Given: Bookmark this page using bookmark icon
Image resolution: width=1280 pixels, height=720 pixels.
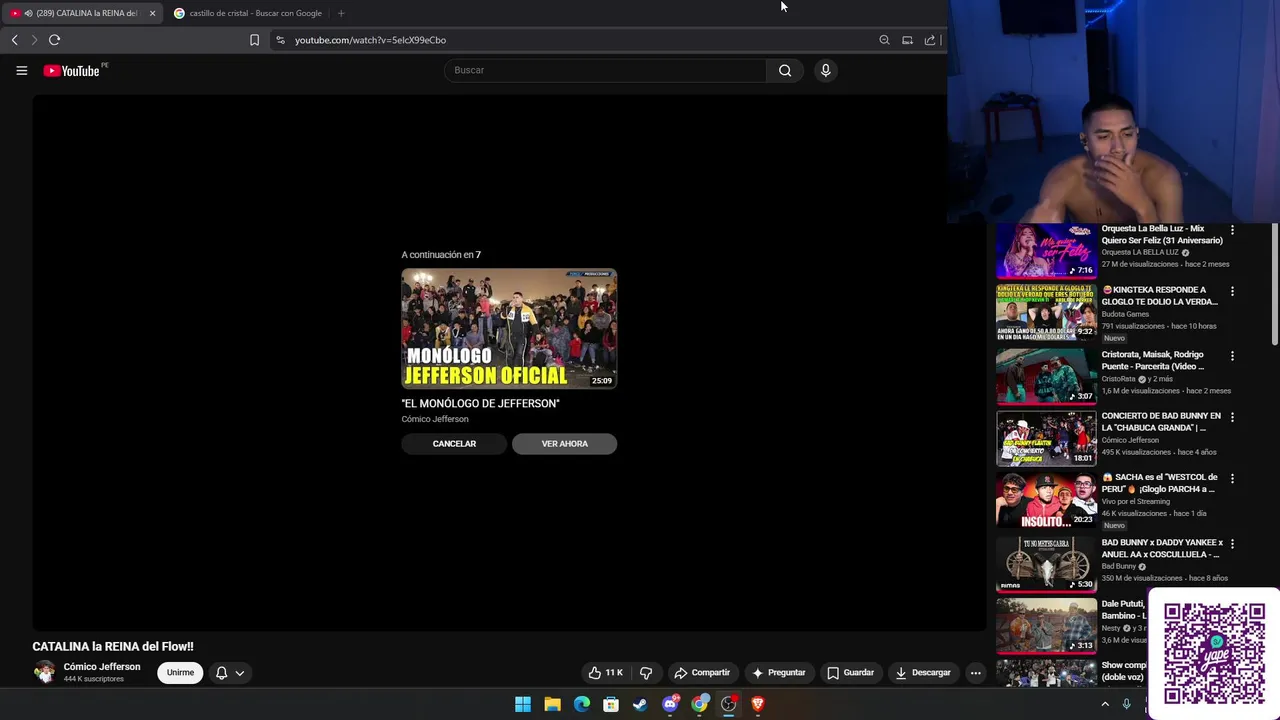Looking at the screenshot, I should (x=254, y=40).
